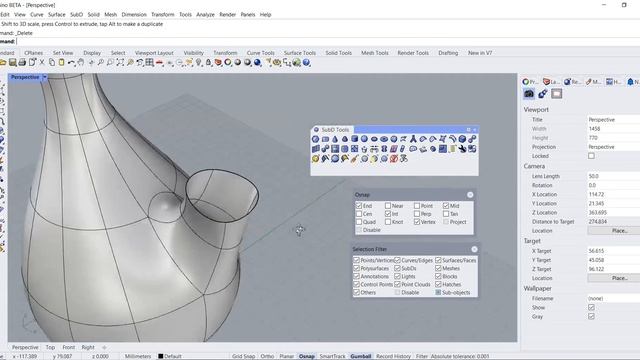
Task: Click the Save file icon in toolbar
Action: (13, 62)
